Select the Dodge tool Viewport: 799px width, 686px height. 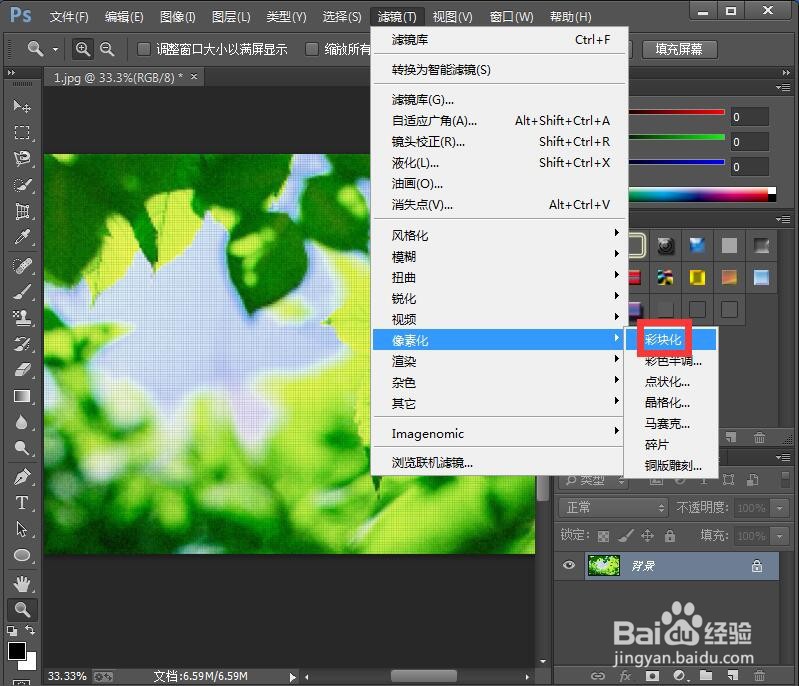click(21, 448)
